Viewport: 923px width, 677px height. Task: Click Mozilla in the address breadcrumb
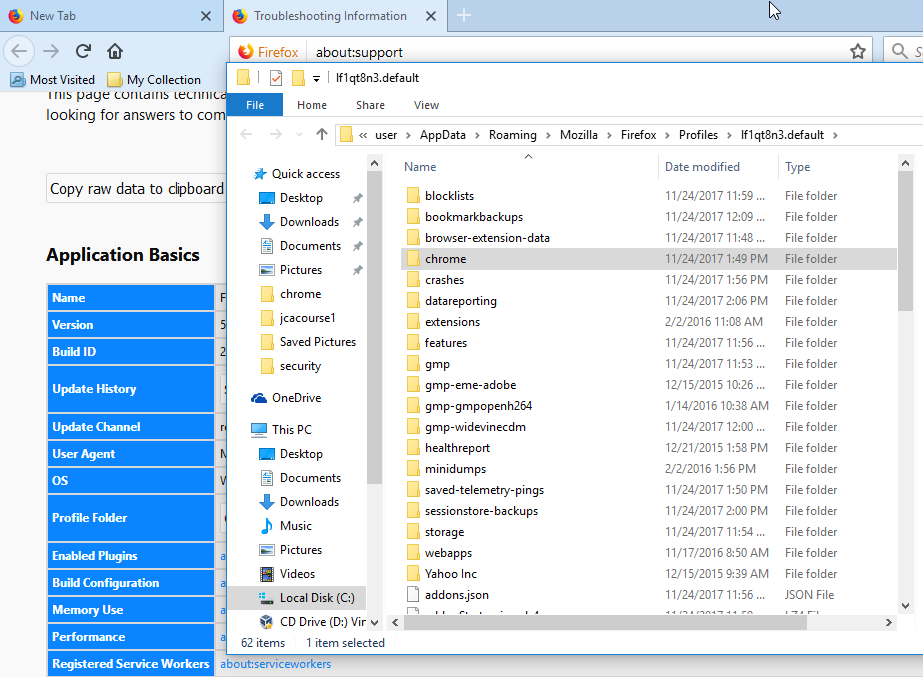[579, 135]
